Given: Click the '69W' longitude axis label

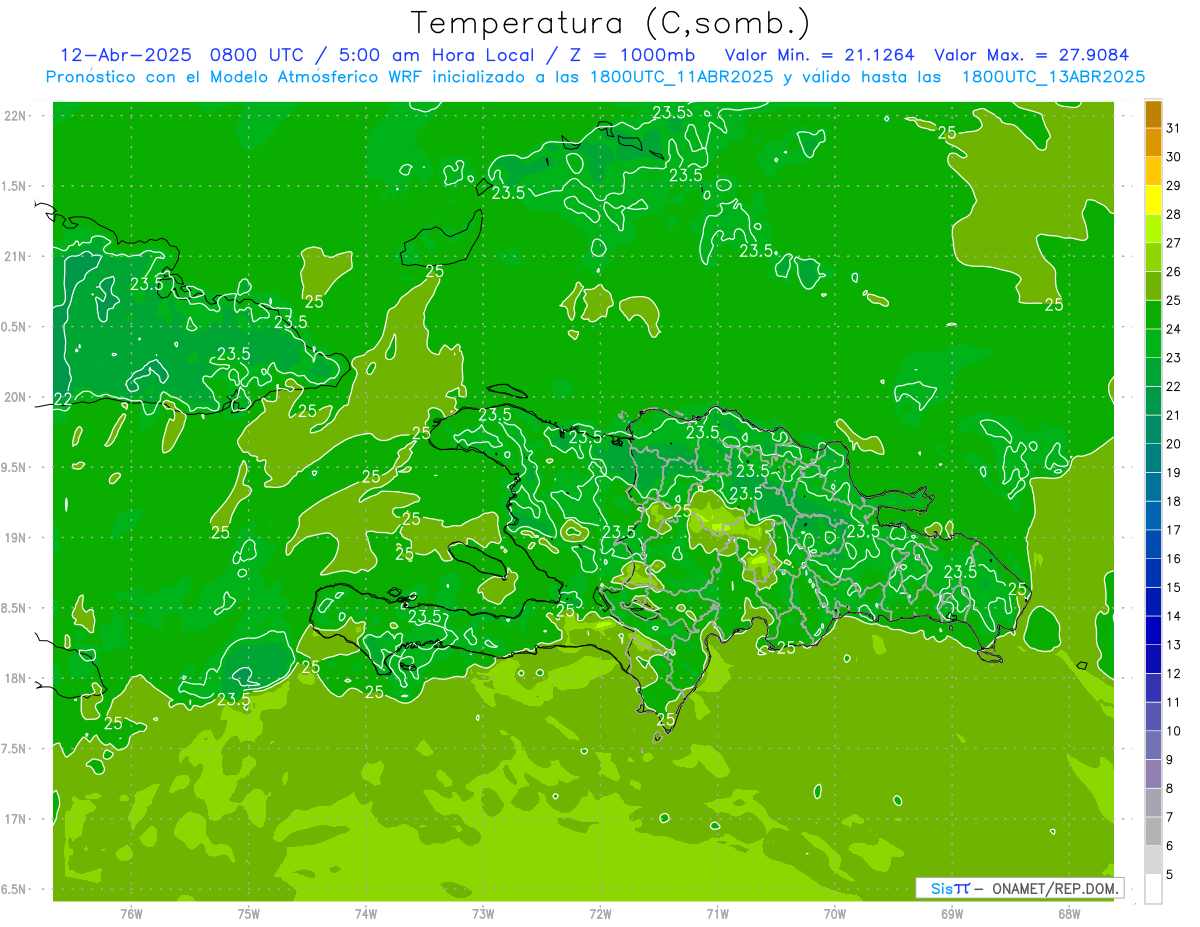Looking at the screenshot, I should tap(952, 914).
